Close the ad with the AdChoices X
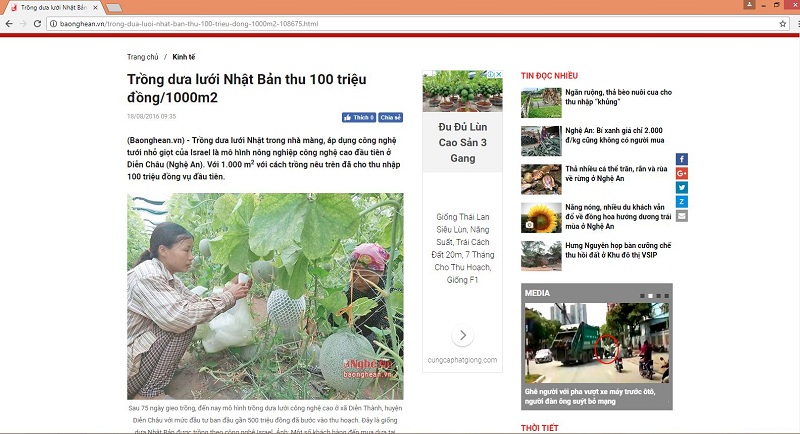 pyautogui.click(x=499, y=74)
